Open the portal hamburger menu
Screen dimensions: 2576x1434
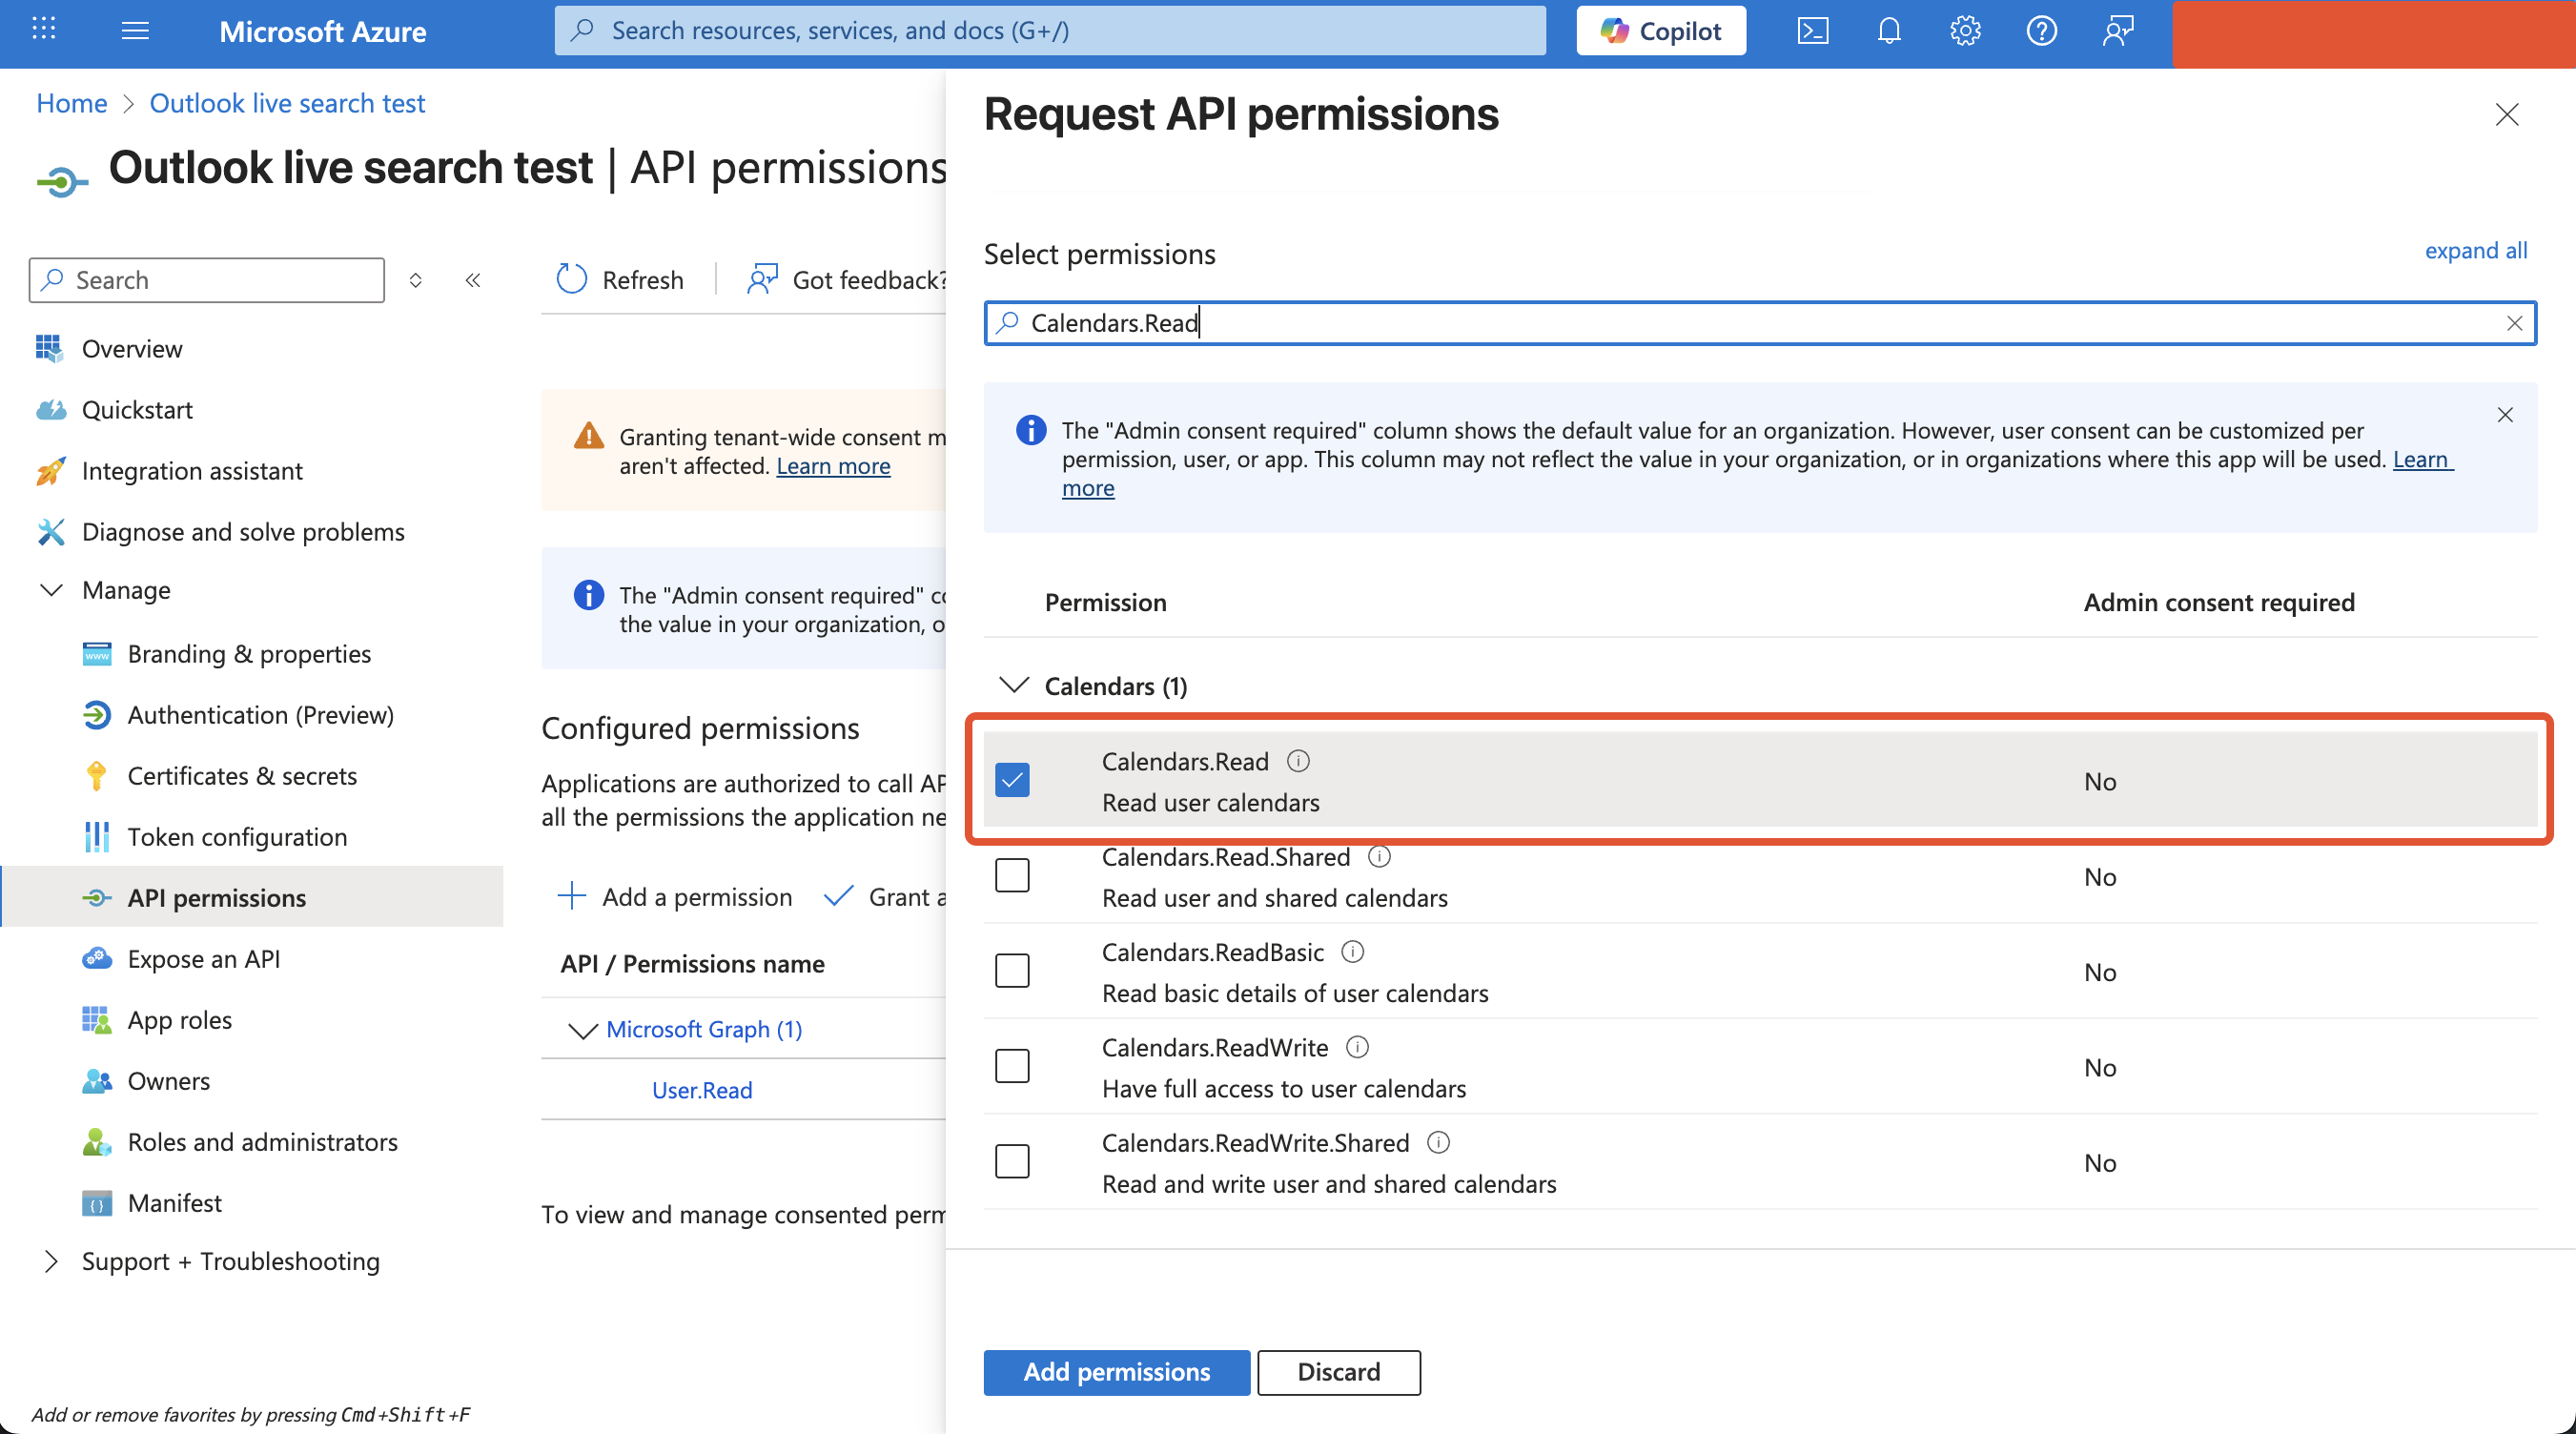tap(135, 31)
